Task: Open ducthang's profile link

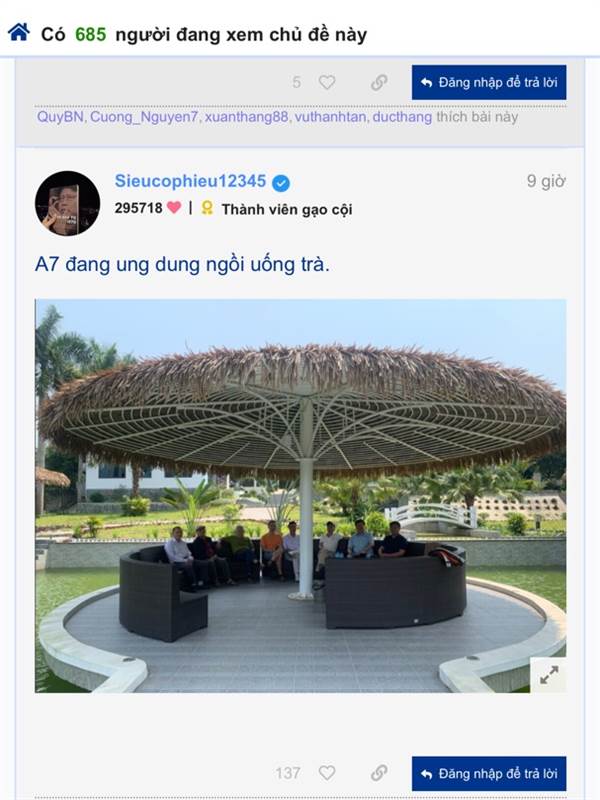Action: tap(402, 117)
